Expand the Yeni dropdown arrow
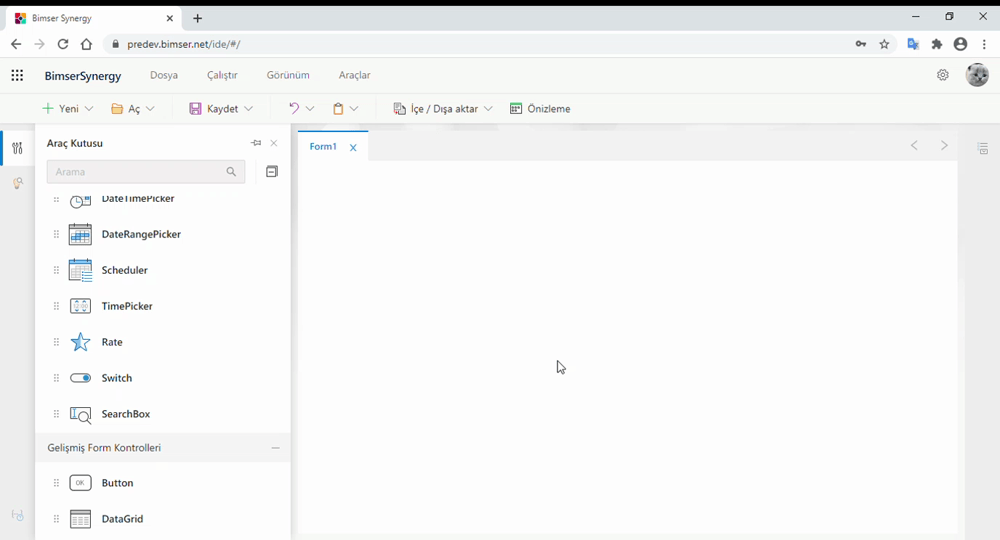1000x540 pixels. (89, 109)
